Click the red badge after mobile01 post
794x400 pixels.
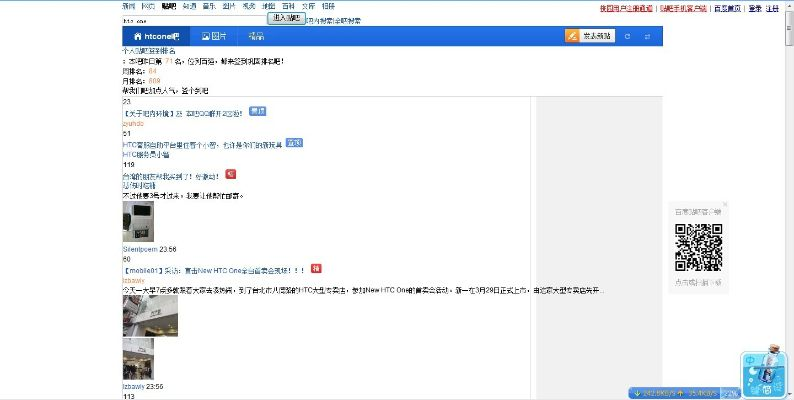pos(316,268)
